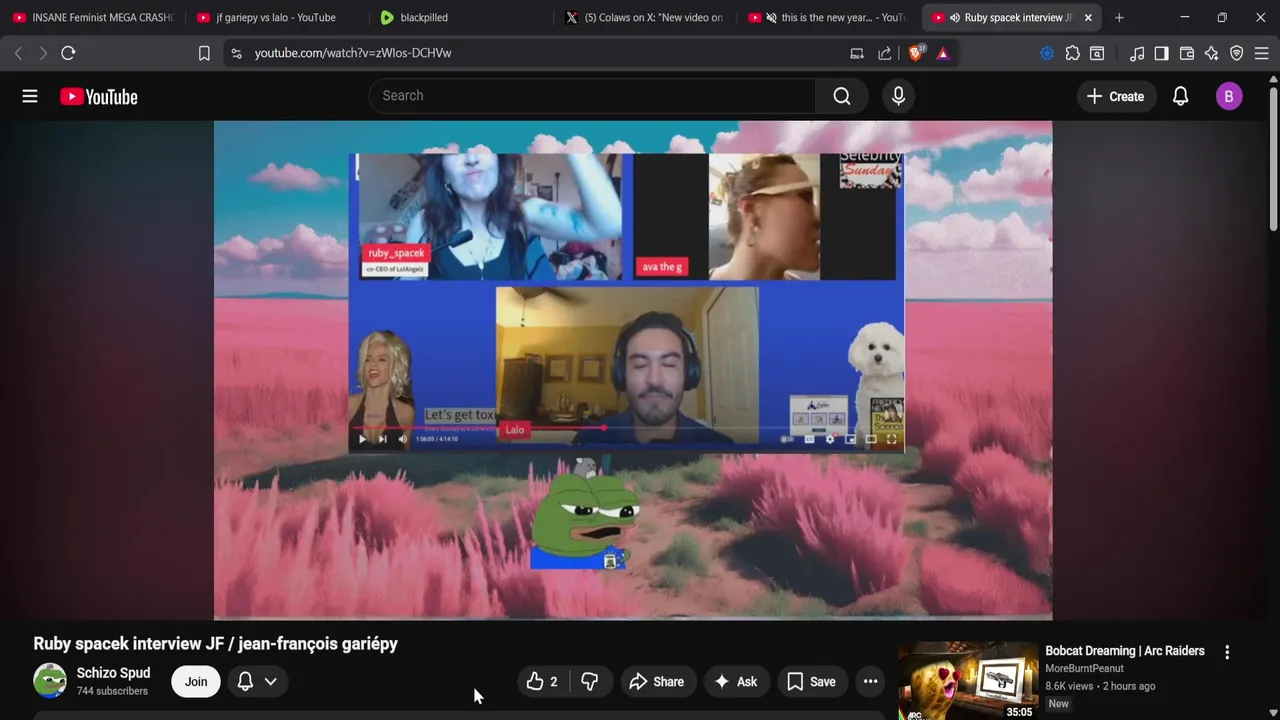Screen dimensions: 1280x720
Task: Switch to Colaws on X tab
Action: [x=644, y=17]
